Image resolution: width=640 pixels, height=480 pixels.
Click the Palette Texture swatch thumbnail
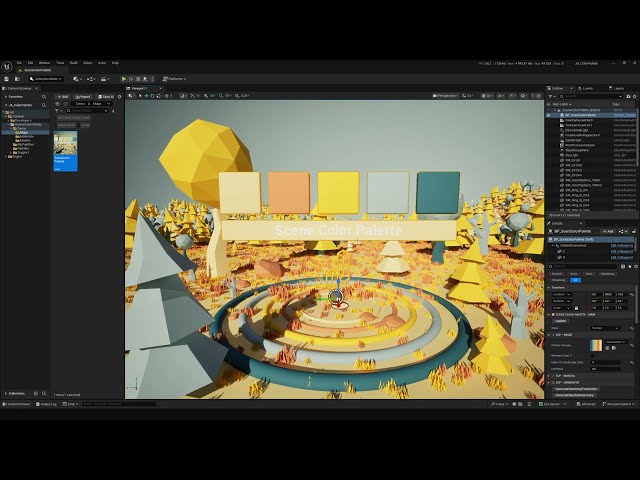596,345
